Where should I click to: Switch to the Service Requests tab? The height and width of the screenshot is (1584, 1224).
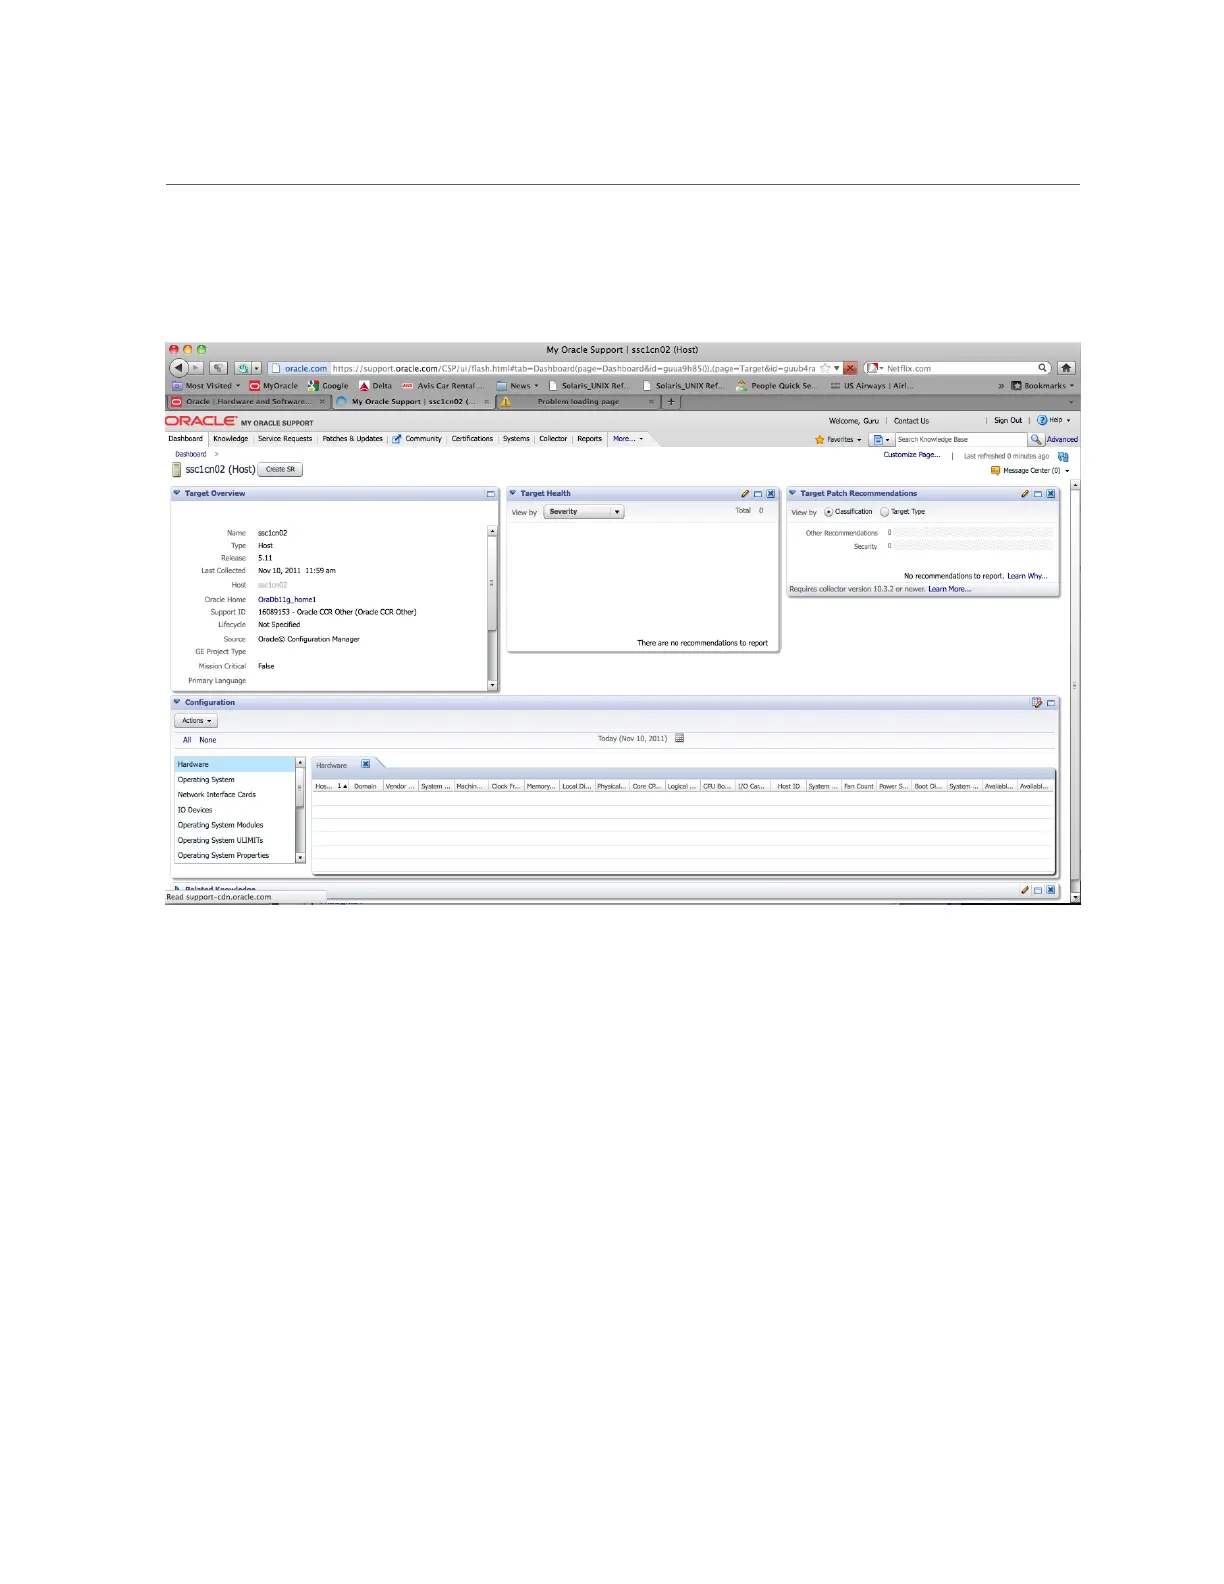[285, 439]
